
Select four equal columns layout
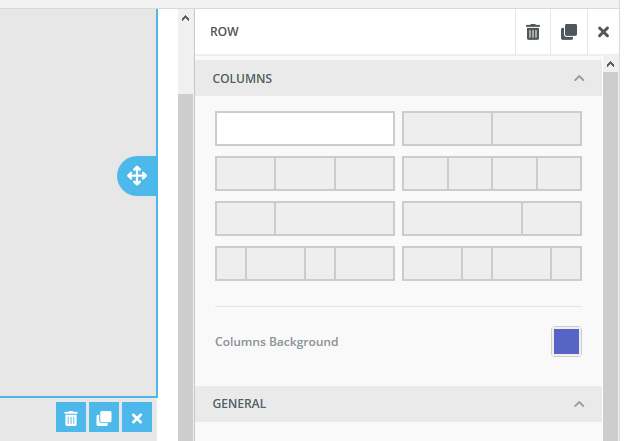[492, 173]
